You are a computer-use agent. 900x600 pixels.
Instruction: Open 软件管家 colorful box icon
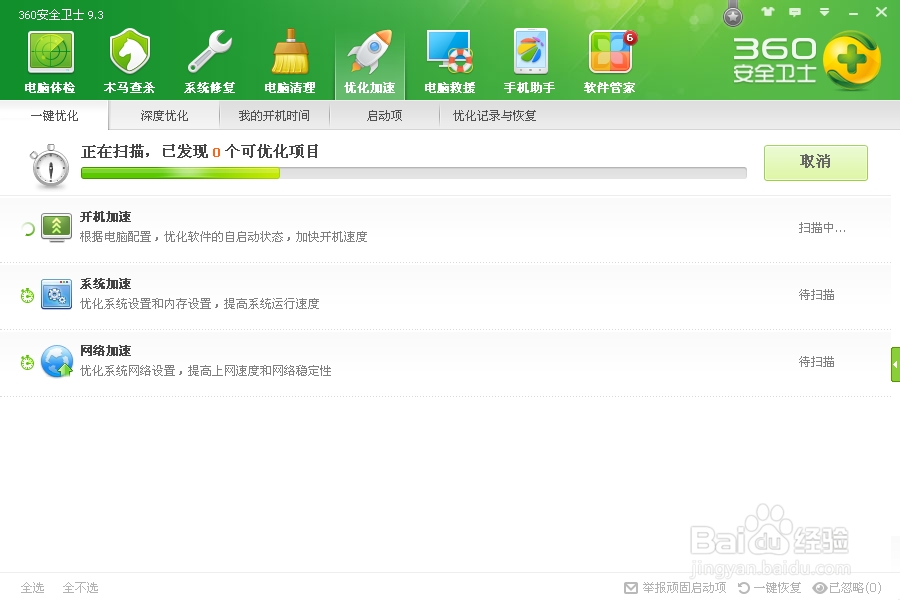pyautogui.click(x=610, y=52)
